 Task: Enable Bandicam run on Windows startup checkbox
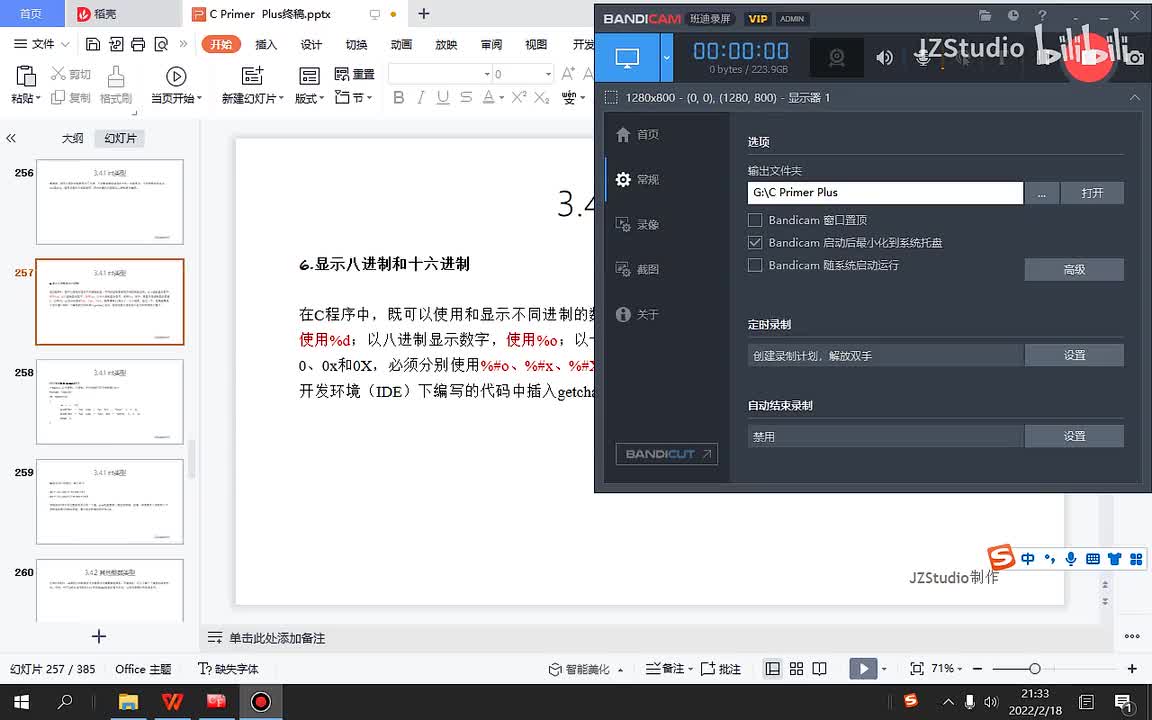(x=755, y=265)
